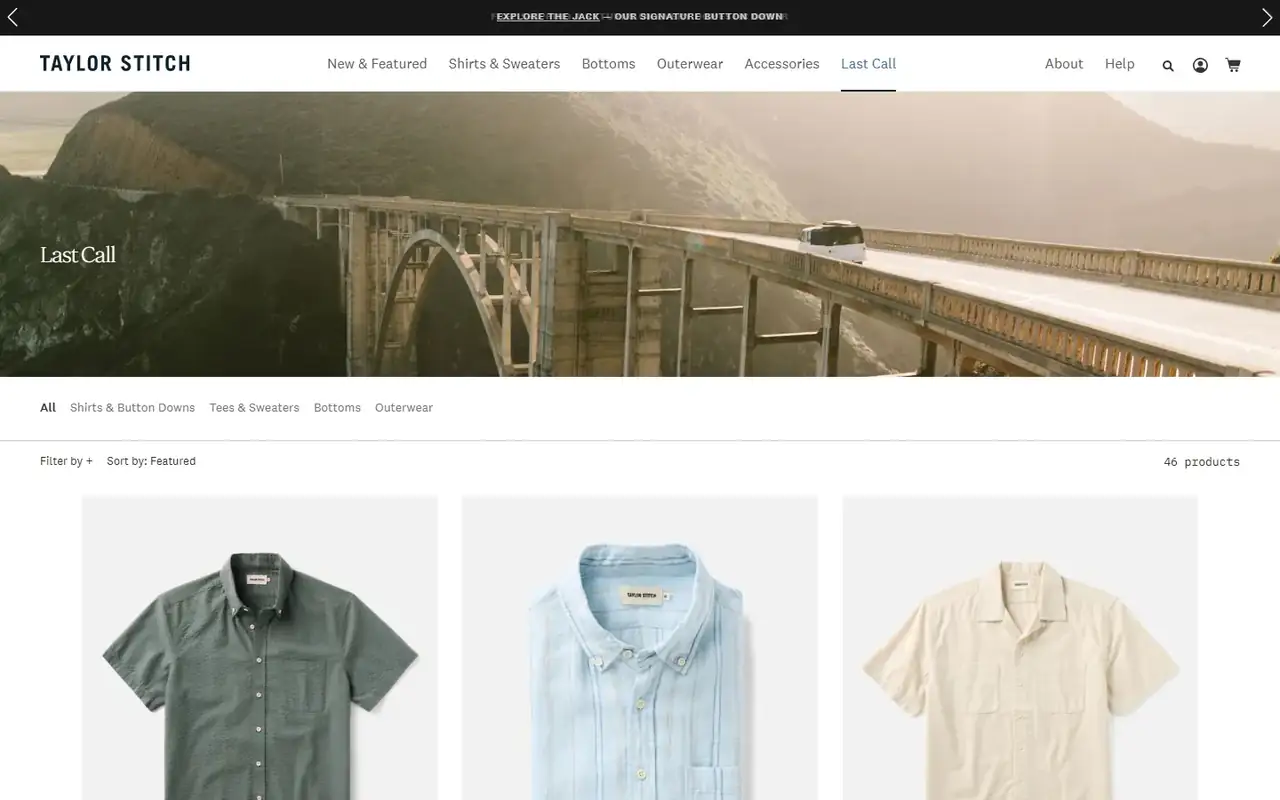
Task: Open Accessories navigation menu
Action: pos(782,64)
